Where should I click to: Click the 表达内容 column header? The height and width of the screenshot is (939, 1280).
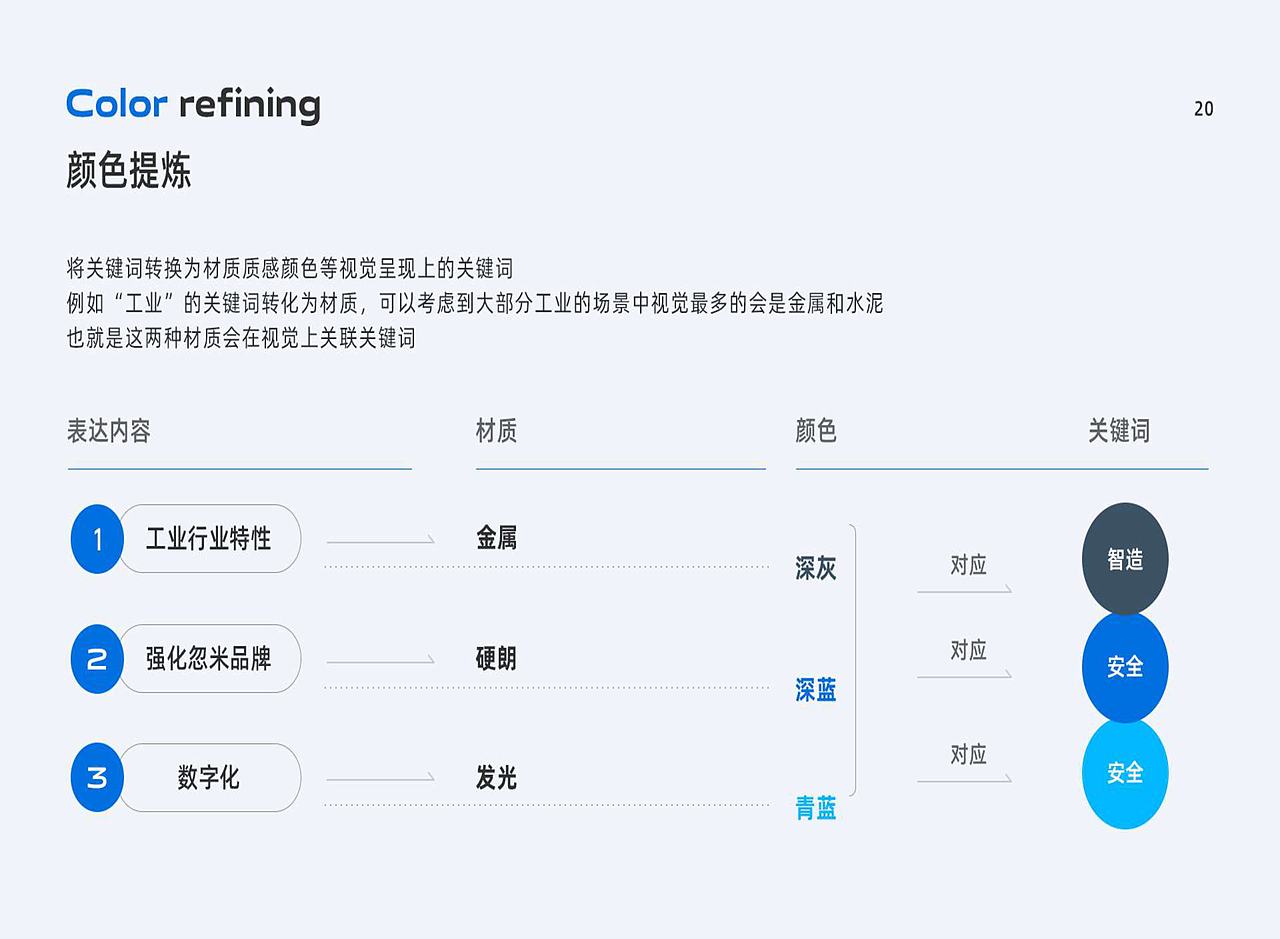(109, 431)
